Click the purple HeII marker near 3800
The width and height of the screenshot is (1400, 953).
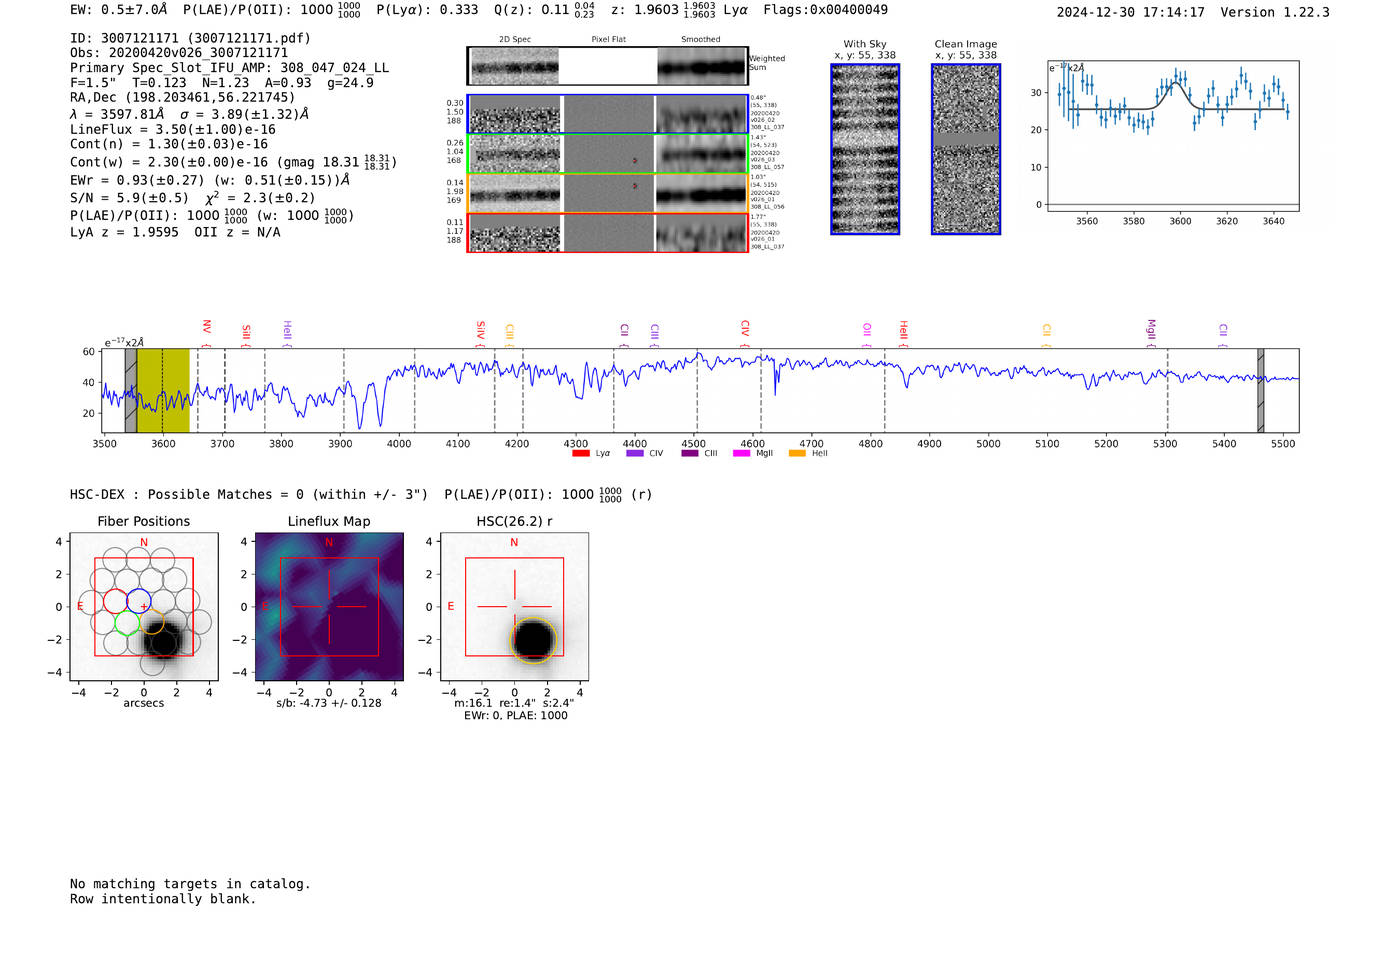(x=287, y=333)
